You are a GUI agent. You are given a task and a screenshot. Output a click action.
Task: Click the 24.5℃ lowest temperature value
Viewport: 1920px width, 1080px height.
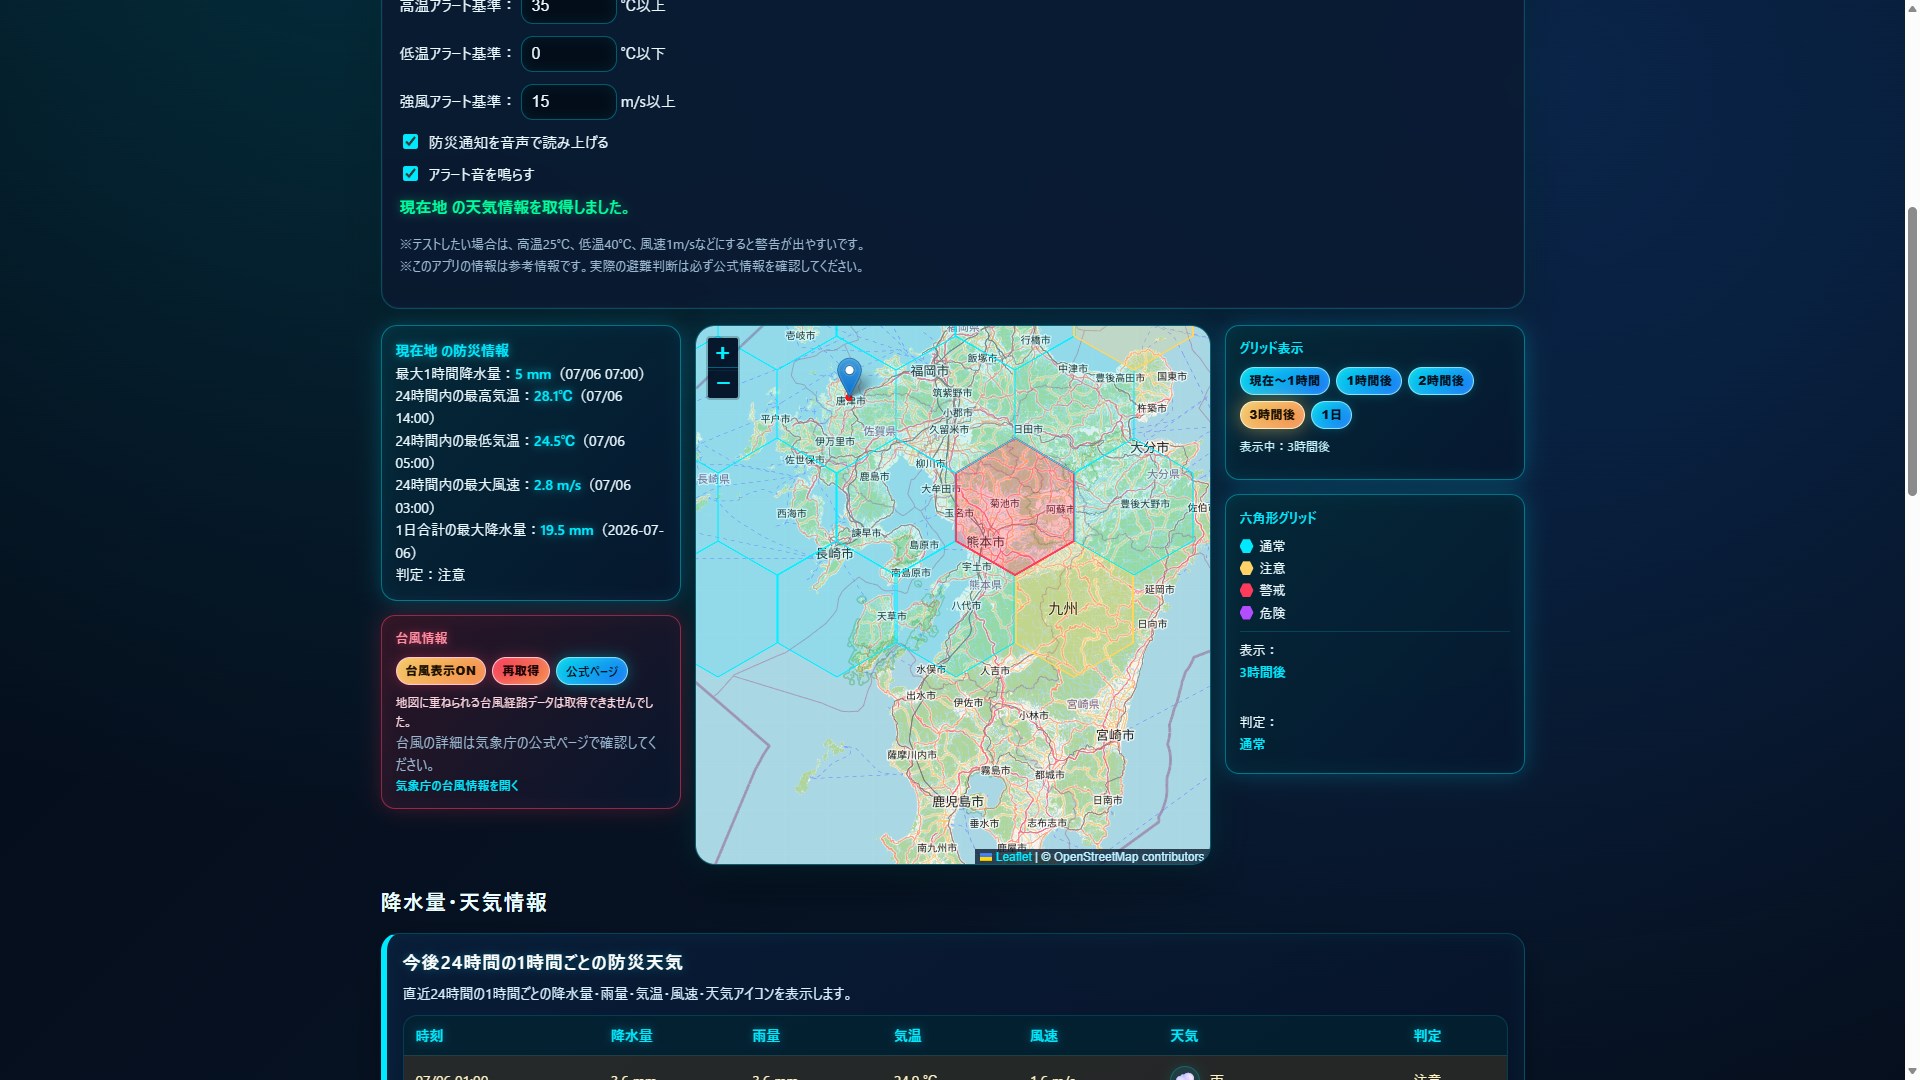(554, 441)
